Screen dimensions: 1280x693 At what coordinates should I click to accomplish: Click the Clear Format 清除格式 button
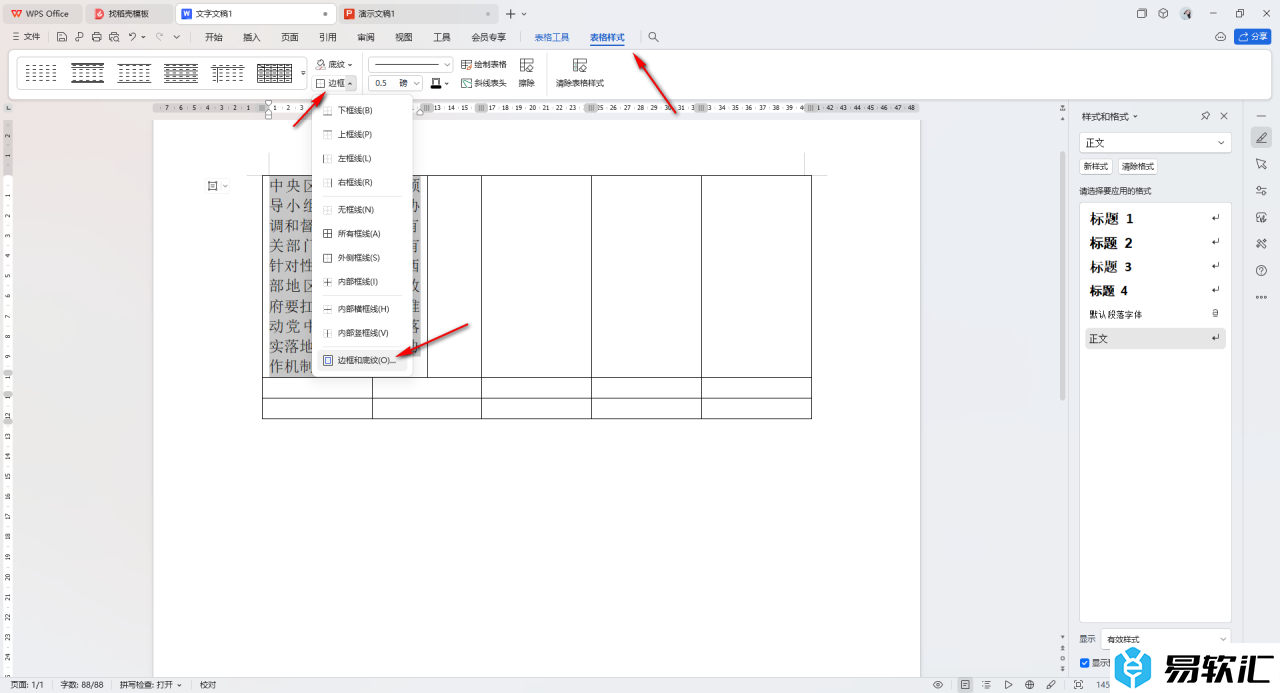coord(1138,167)
